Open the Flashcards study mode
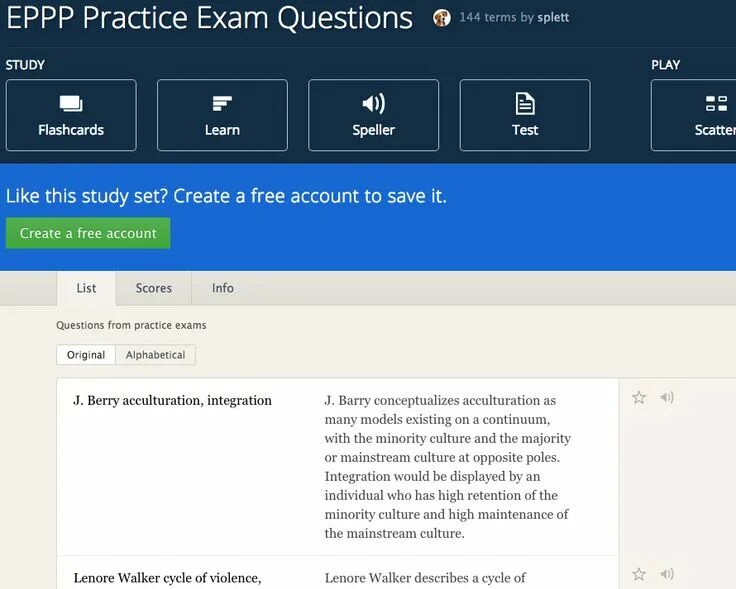The width and height of the screenshot is (736, 589). pyautogui.click(x=71, y=115)
